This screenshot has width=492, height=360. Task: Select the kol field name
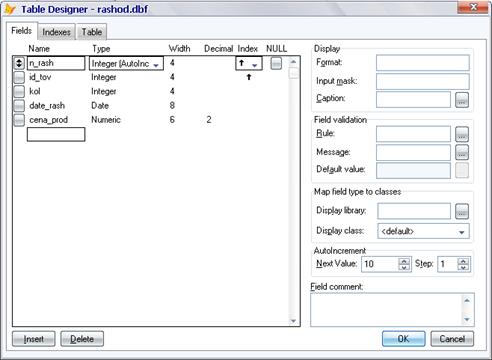click(x=35, y=91)
